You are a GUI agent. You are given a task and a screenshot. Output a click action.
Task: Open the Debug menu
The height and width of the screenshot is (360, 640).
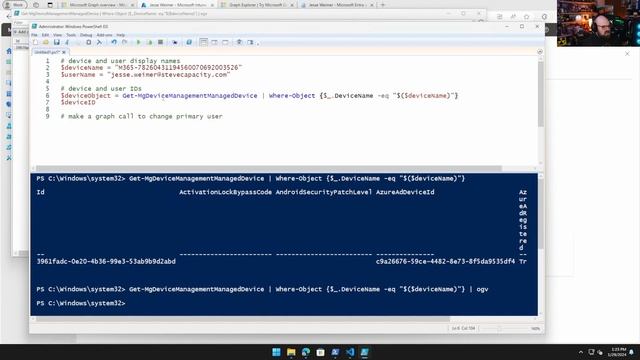point(86,35)
